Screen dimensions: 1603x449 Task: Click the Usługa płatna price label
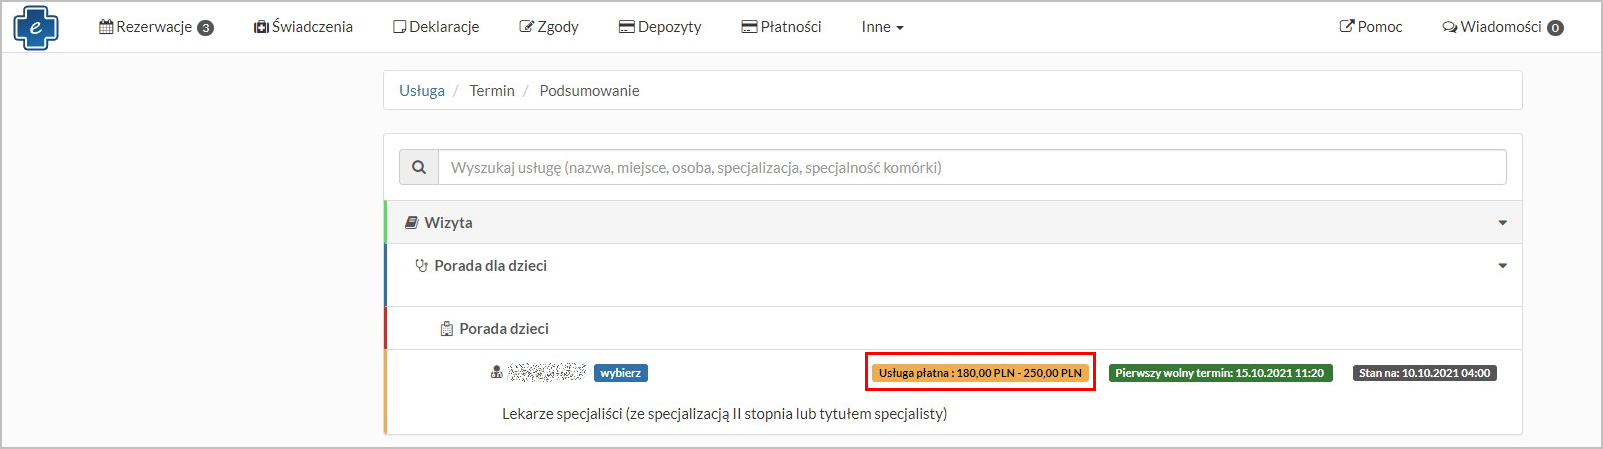pos(980,373)
